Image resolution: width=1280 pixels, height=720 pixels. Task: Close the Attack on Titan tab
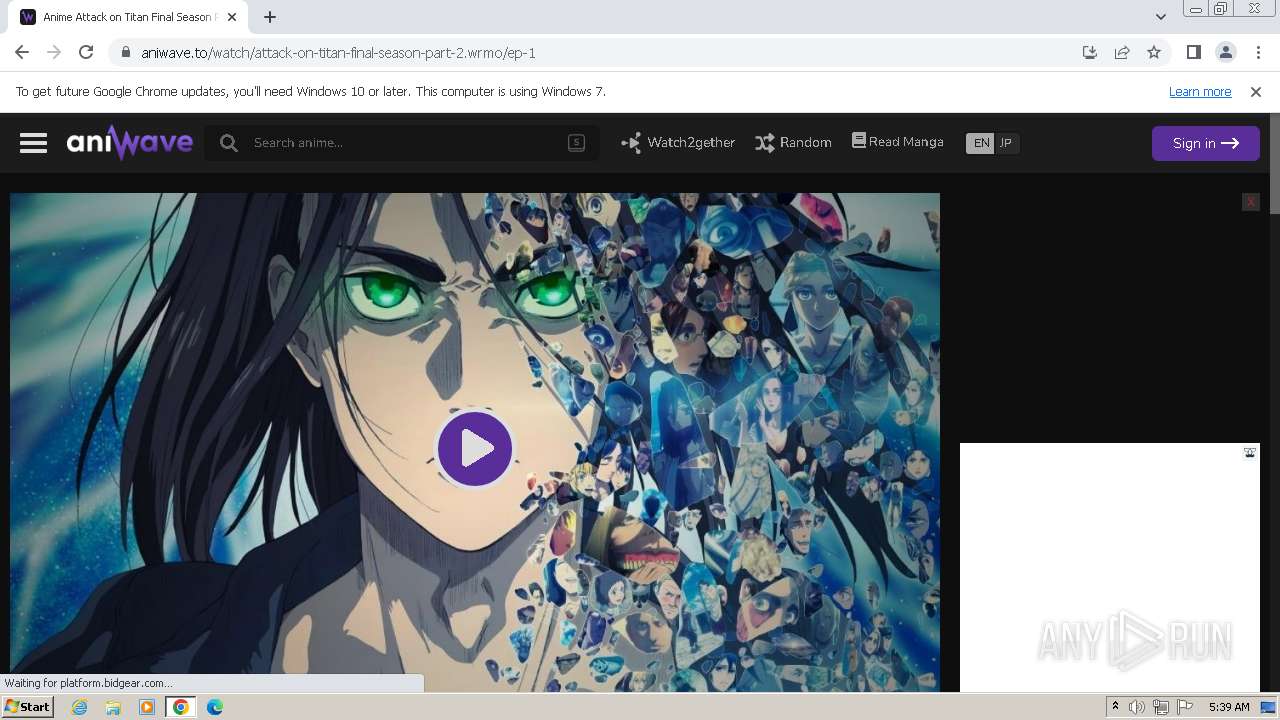point(232,17)
